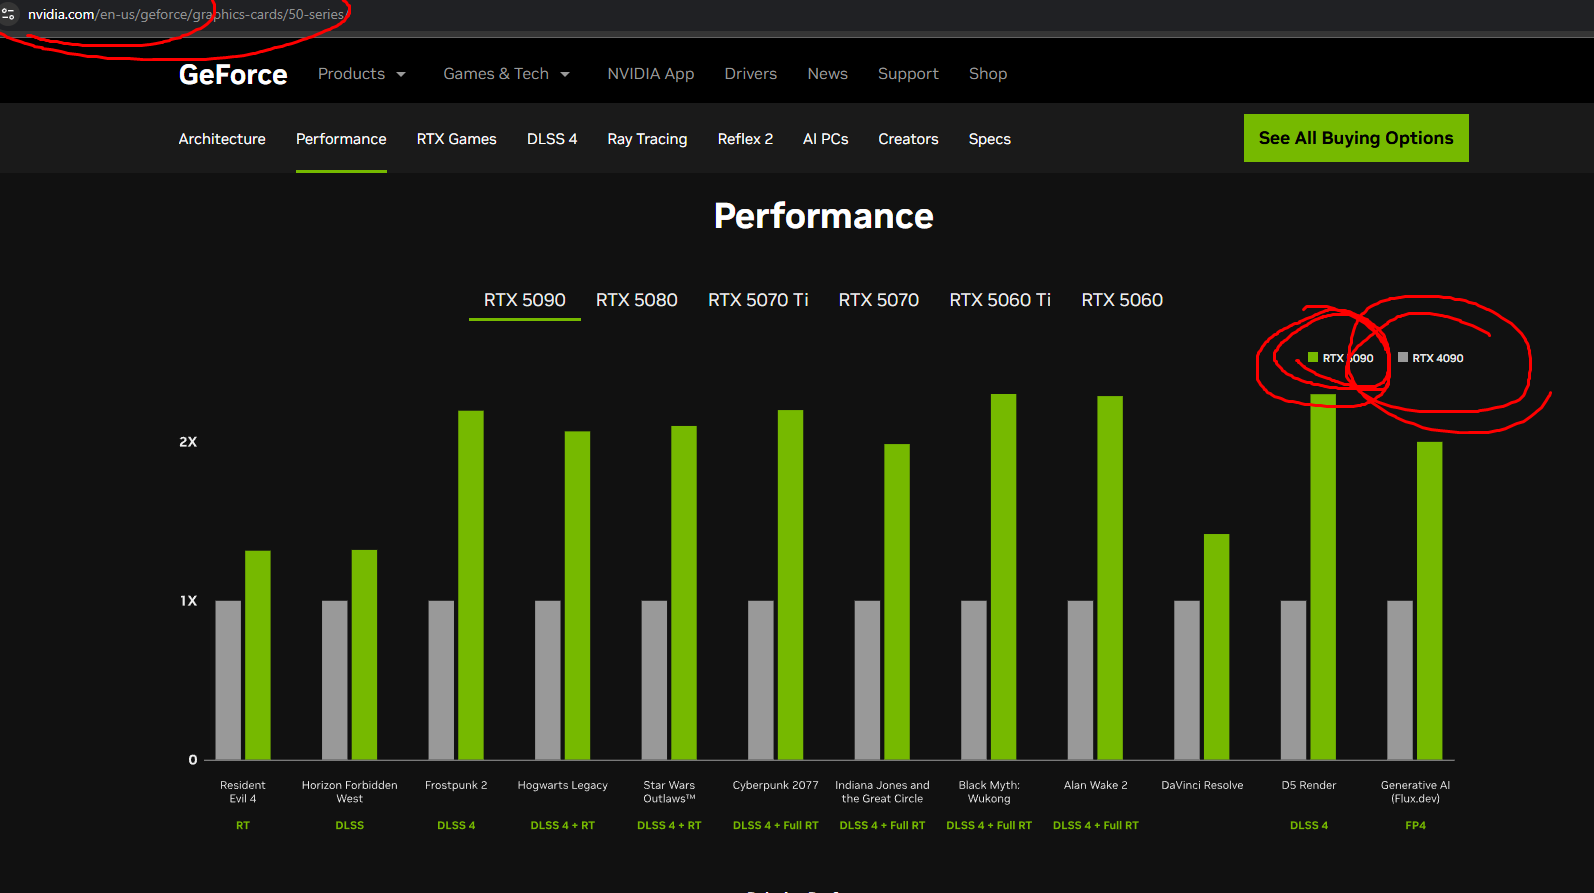Click the Horizon Forbidden West axis label
The width and height of the screenshot is (1594, 893).
tap(350, 792)
